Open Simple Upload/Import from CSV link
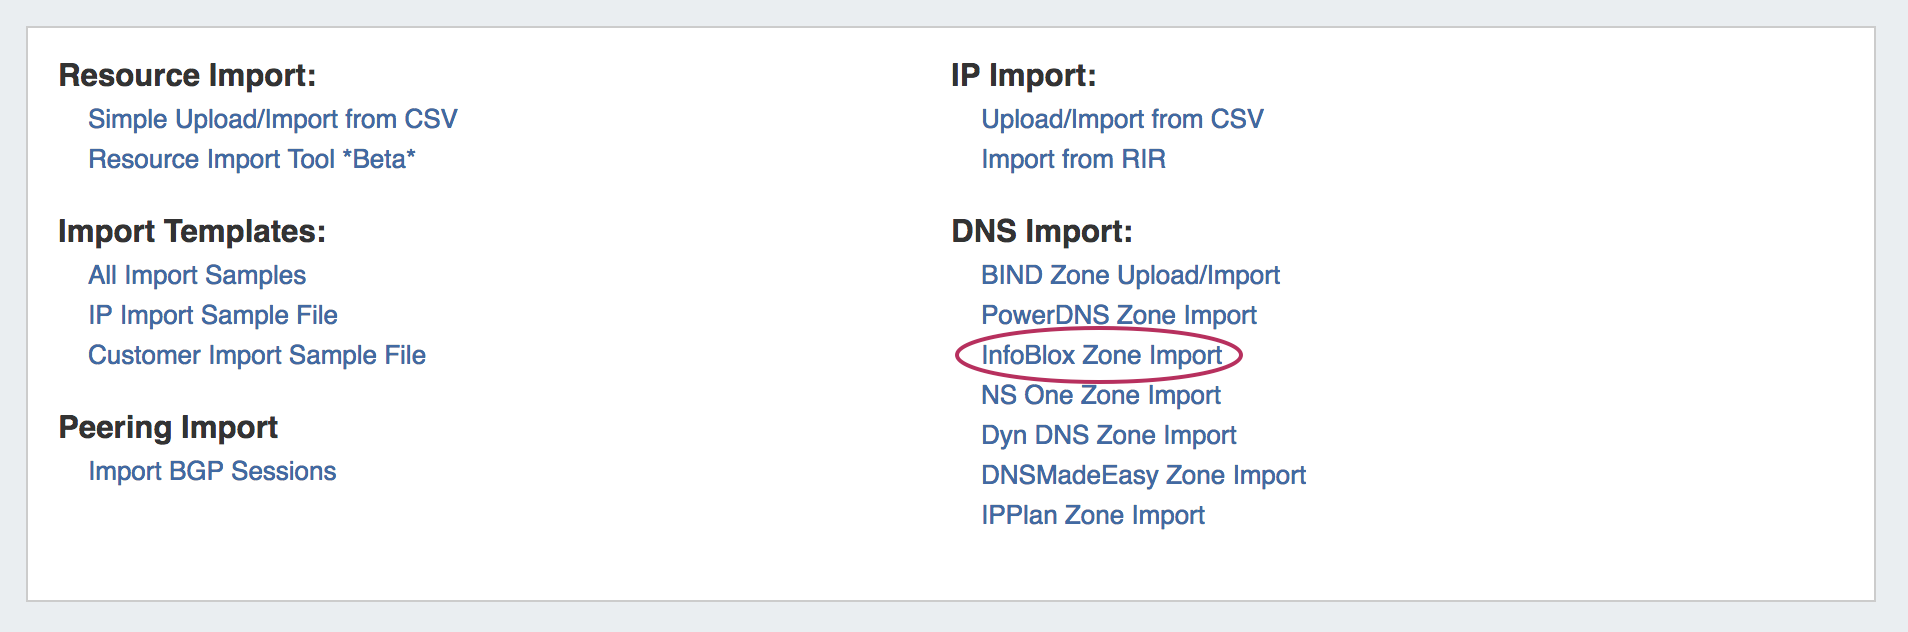This screenshot has height=632, width=1908. (272, 119)
